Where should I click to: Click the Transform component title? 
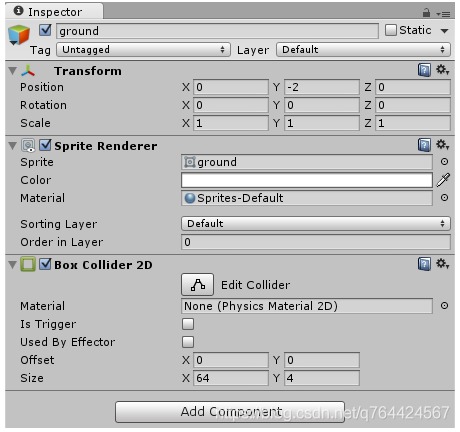click(88, 71)
